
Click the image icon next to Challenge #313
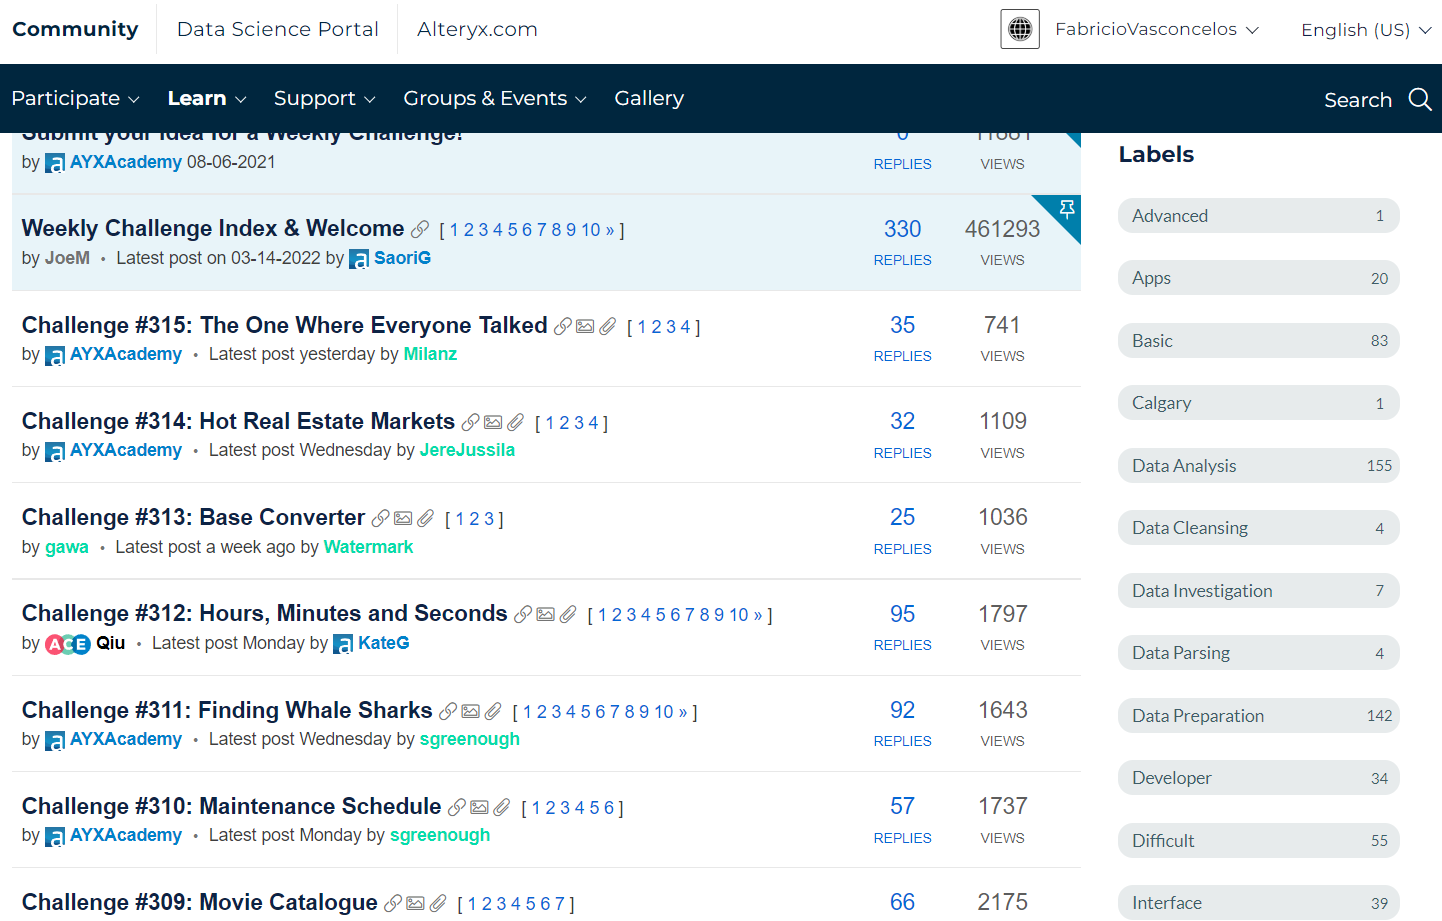click(403, 518)
